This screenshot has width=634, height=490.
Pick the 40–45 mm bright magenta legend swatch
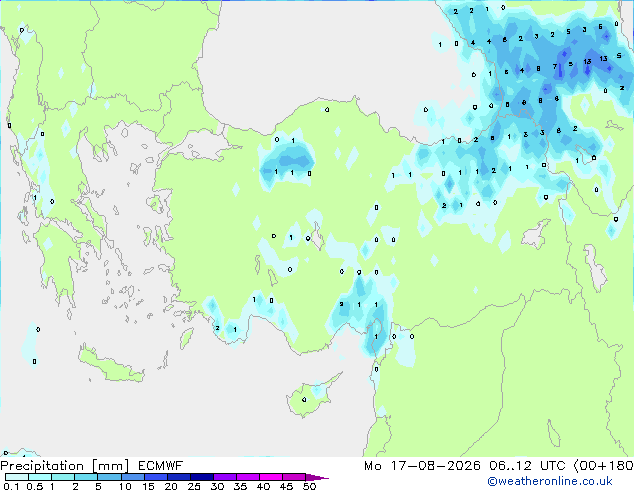(x=271, y=477)
